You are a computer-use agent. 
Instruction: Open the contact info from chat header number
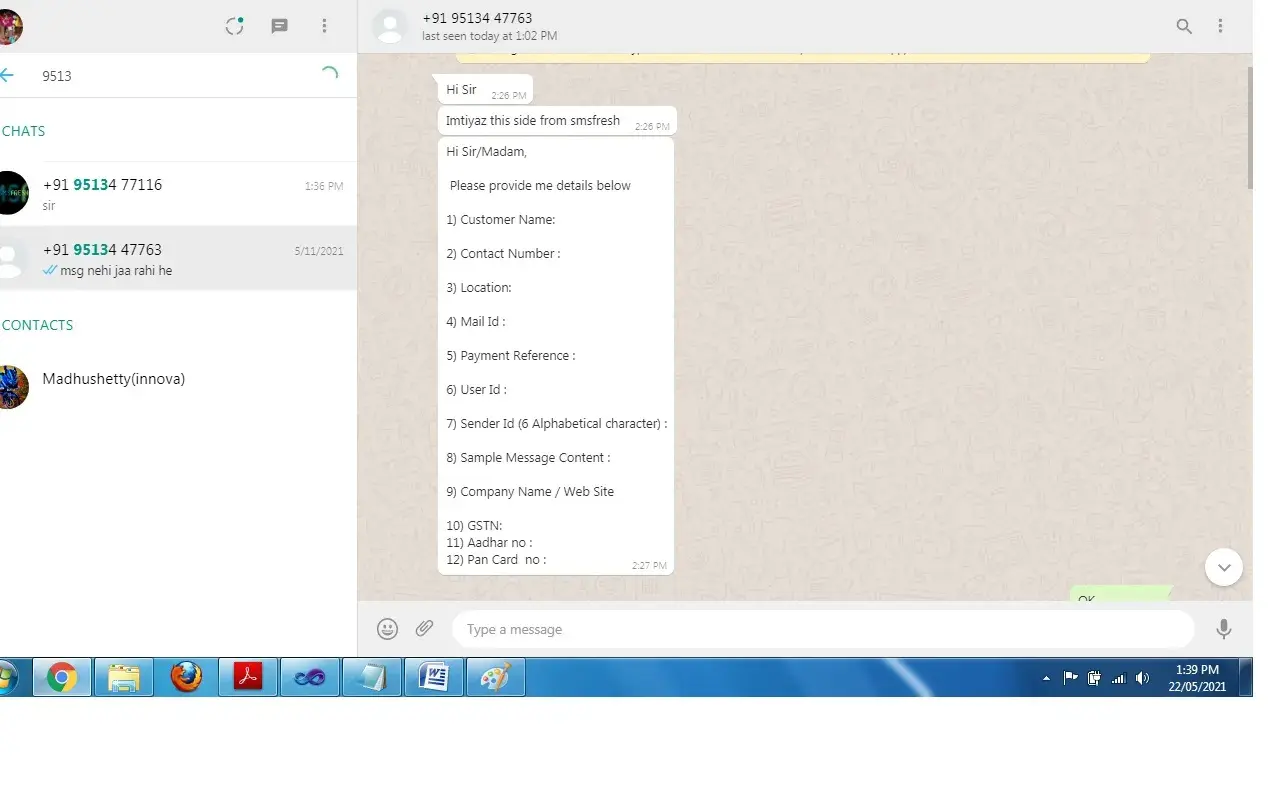477,18
